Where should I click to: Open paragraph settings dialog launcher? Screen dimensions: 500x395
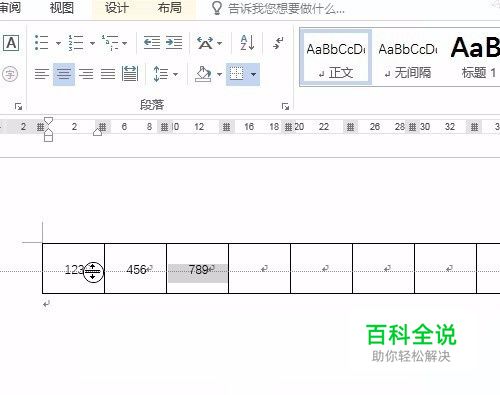point(285,106)
